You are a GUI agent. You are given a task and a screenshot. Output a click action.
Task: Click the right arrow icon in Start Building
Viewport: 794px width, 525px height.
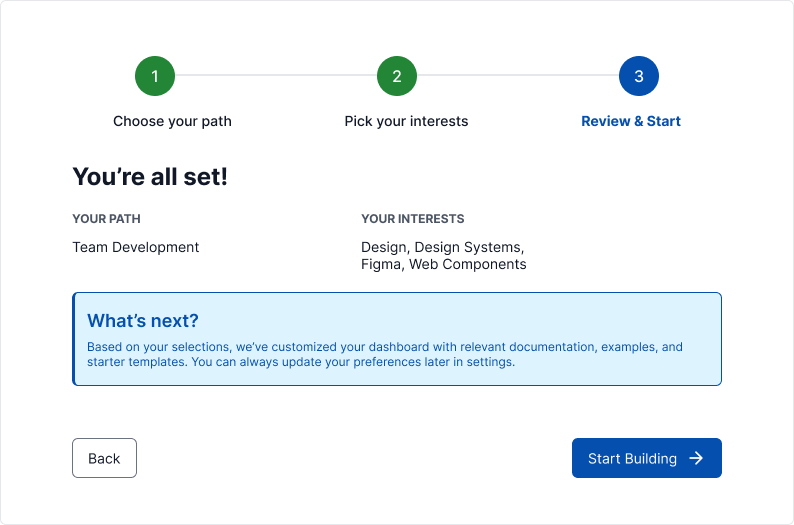[x=697, y=458]
